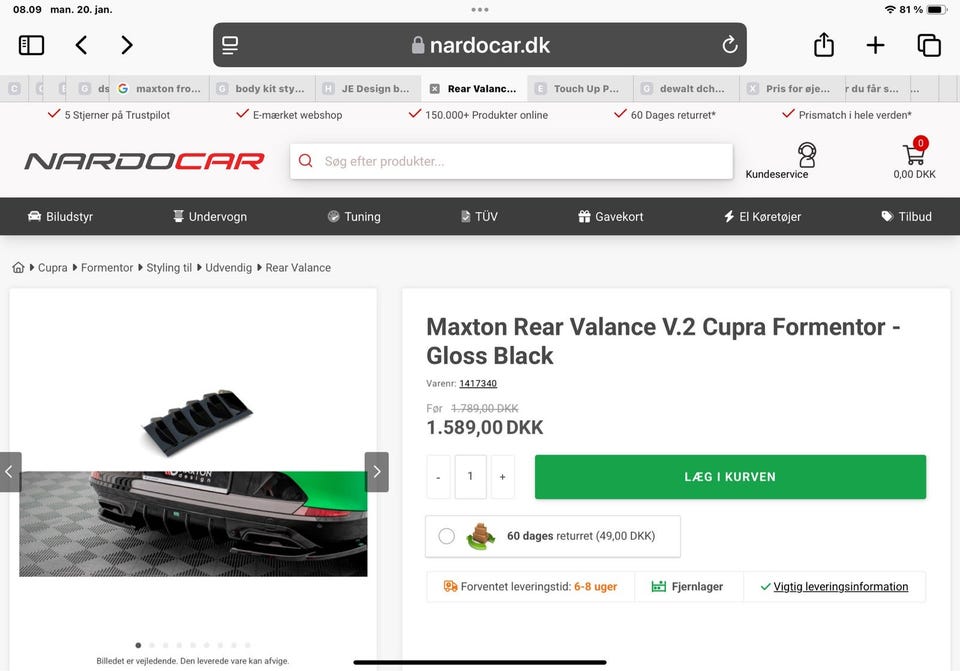Select the second image carousel dot

[152, 645]
